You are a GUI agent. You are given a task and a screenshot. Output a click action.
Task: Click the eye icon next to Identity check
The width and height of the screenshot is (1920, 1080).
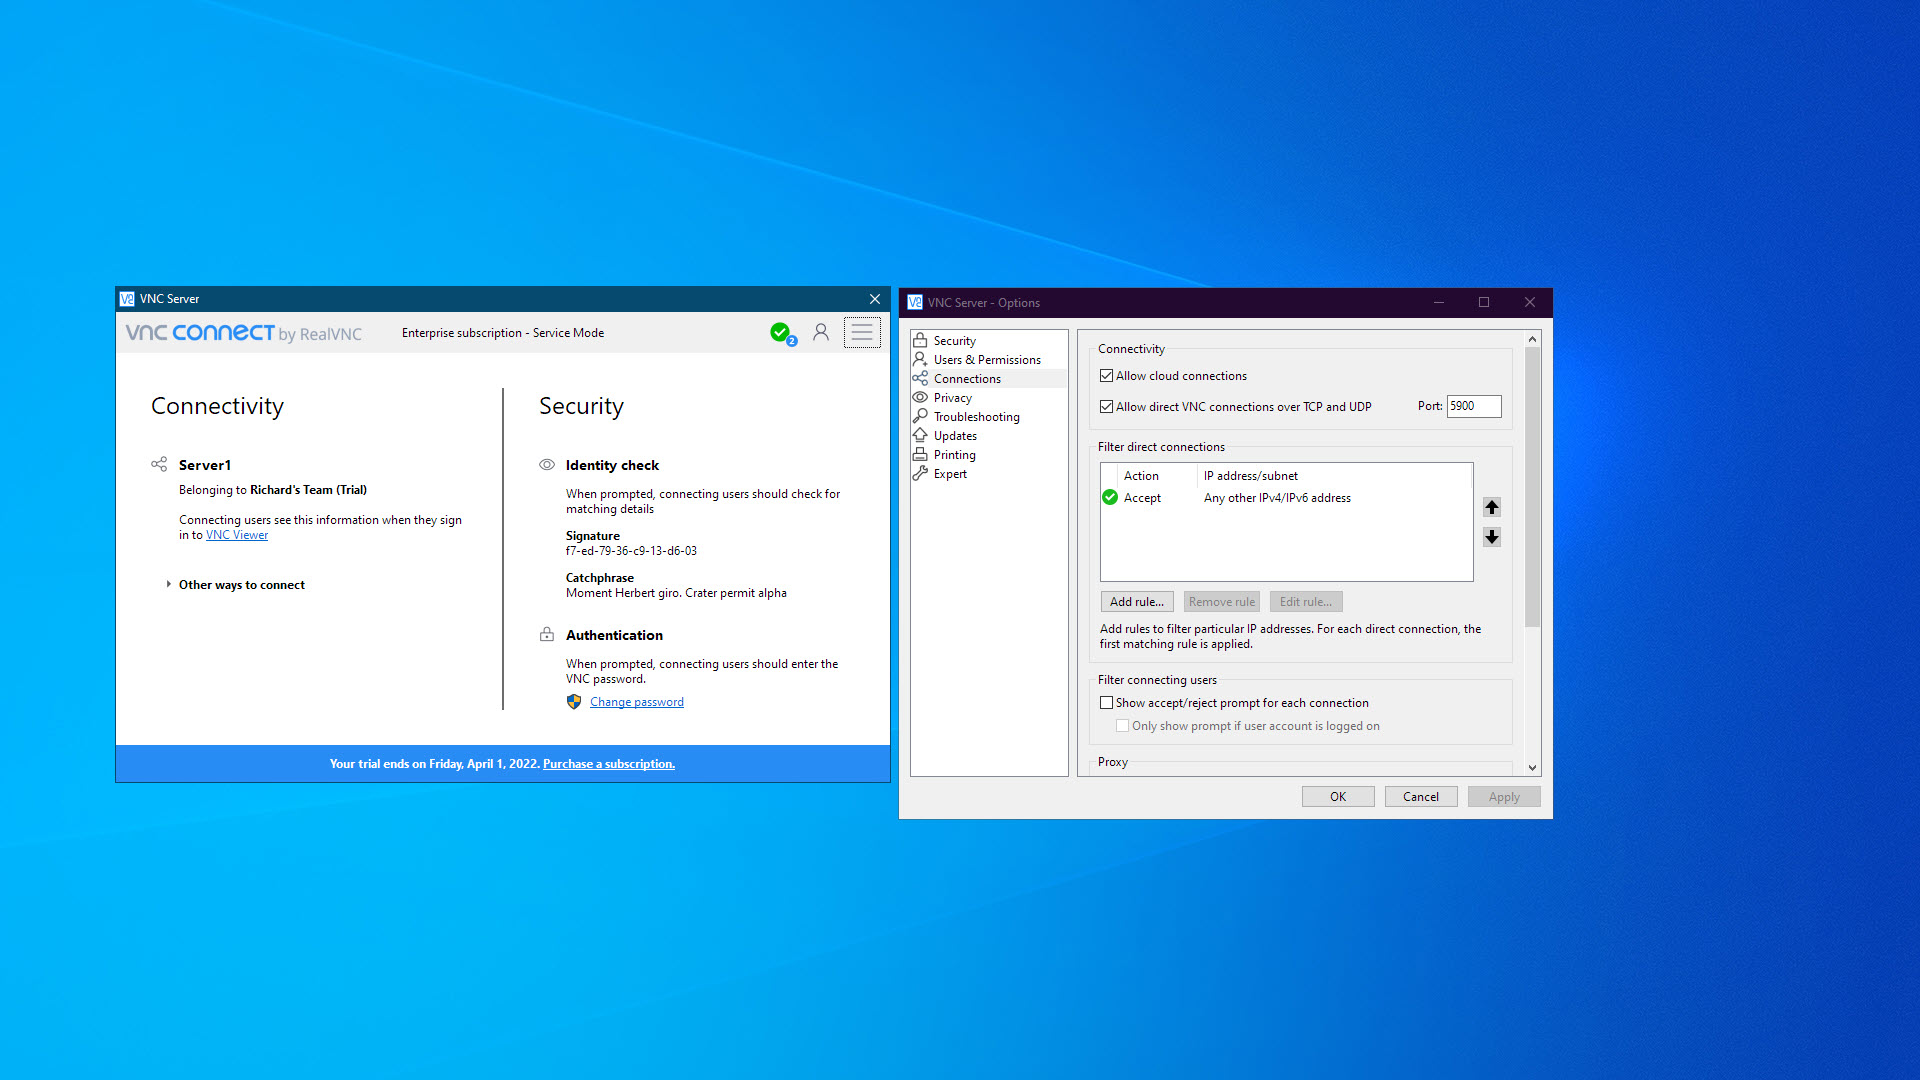(x=547, y=464)
